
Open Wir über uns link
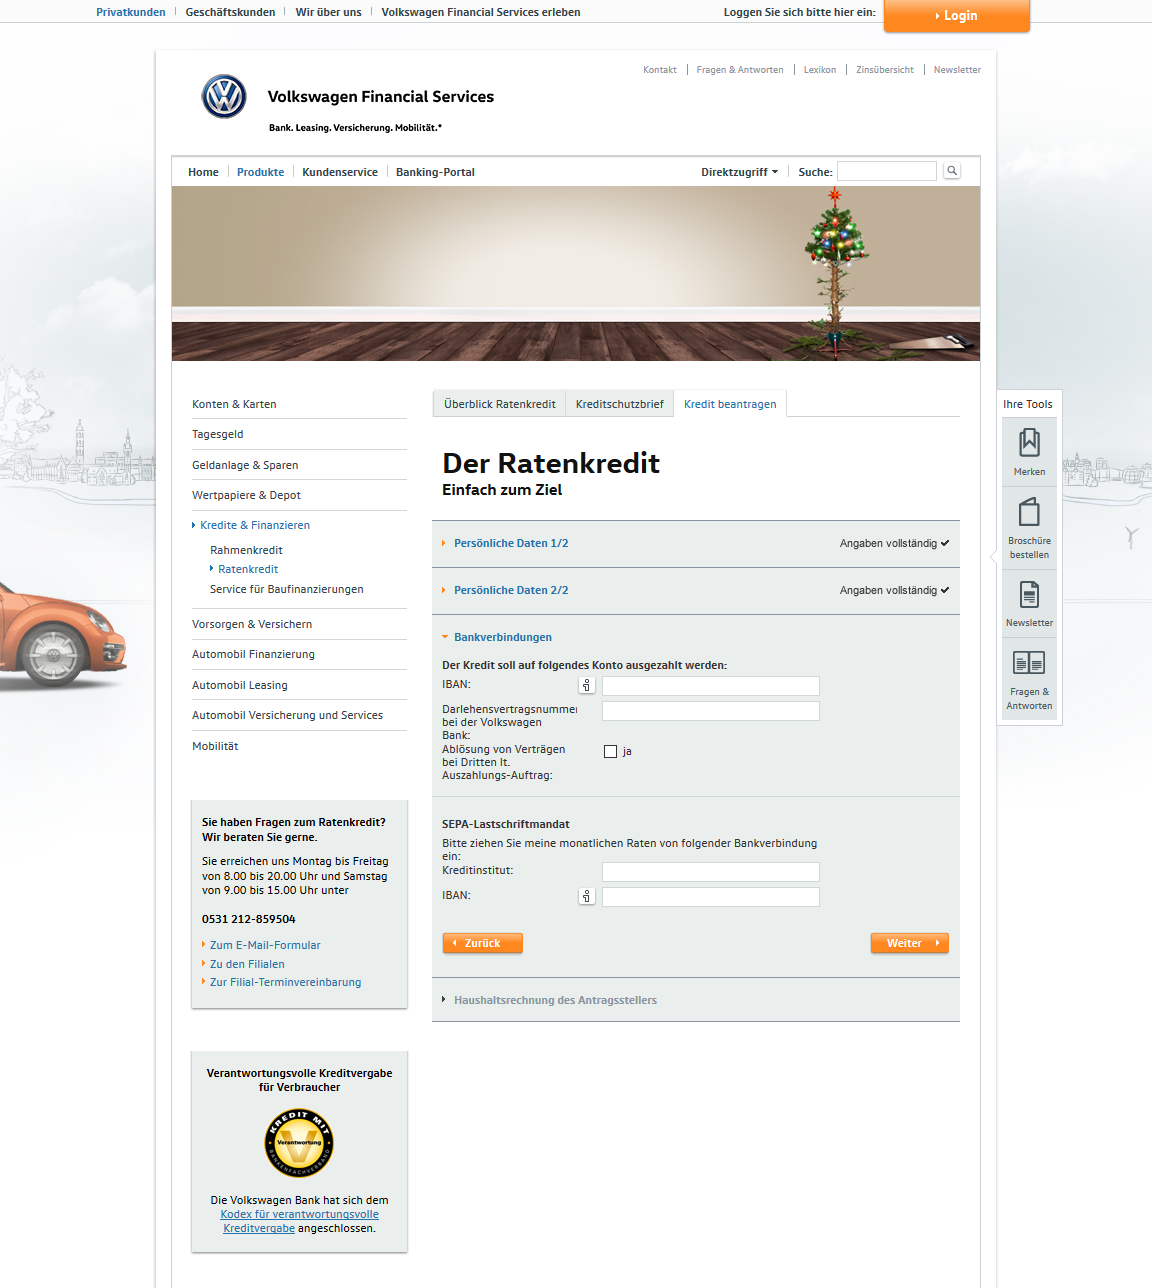[x=328, y=12]
